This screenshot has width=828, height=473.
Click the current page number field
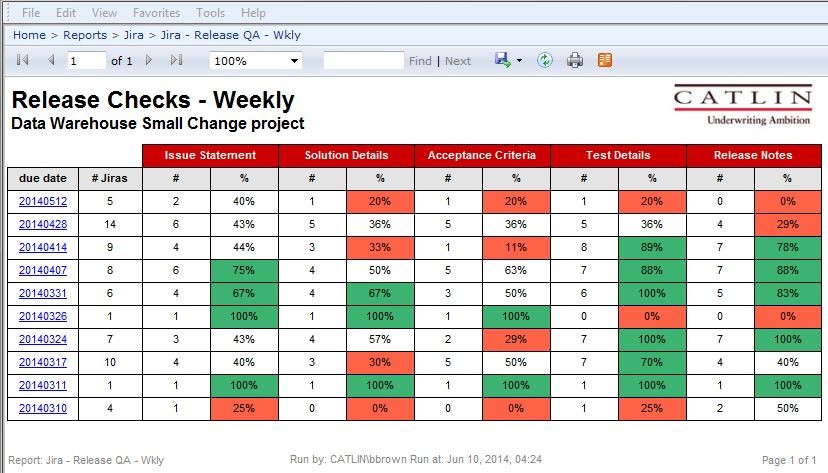(x=86, y=61)
